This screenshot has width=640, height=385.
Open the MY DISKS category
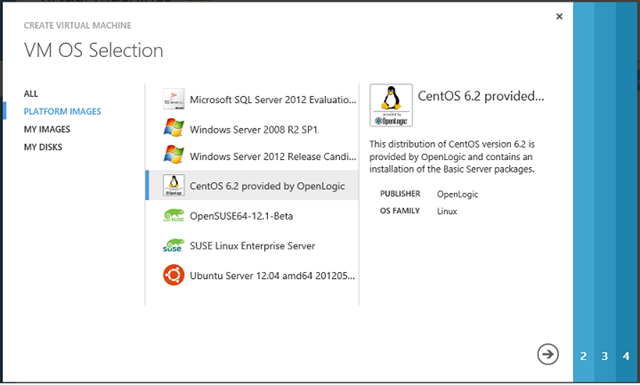click(x=43, y=147)
